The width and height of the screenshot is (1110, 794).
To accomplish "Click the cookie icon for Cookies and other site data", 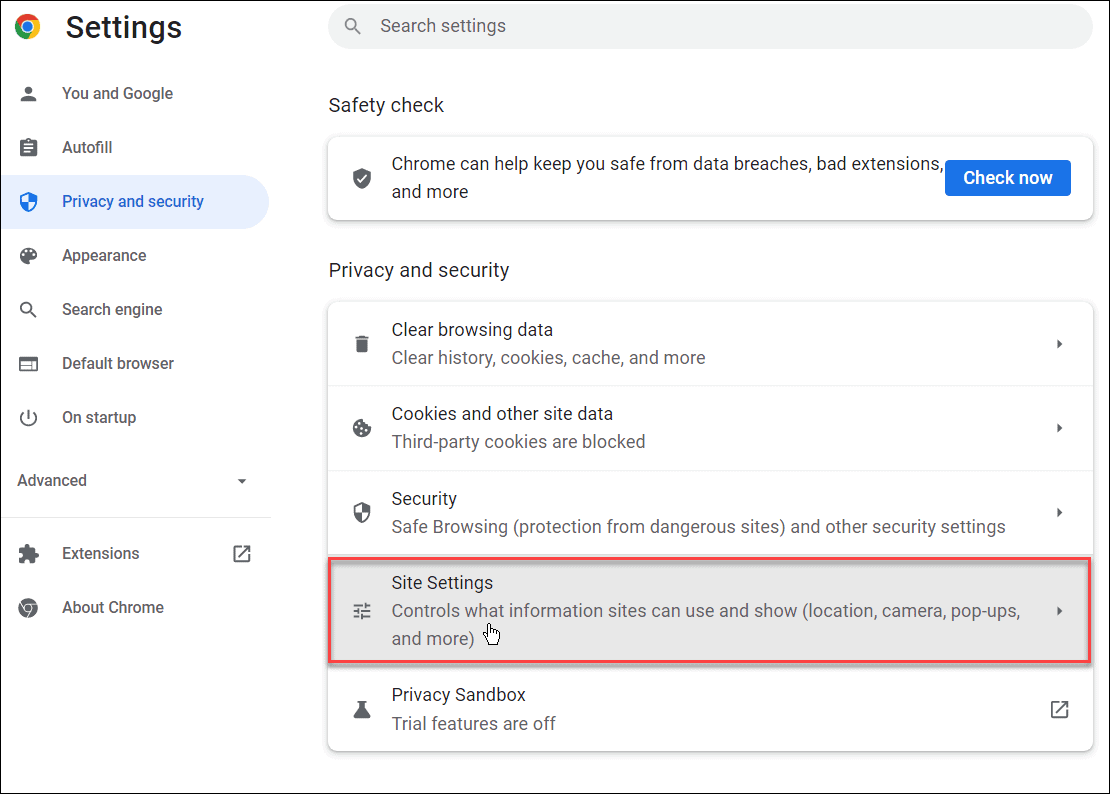I will (x=362, y=428).
